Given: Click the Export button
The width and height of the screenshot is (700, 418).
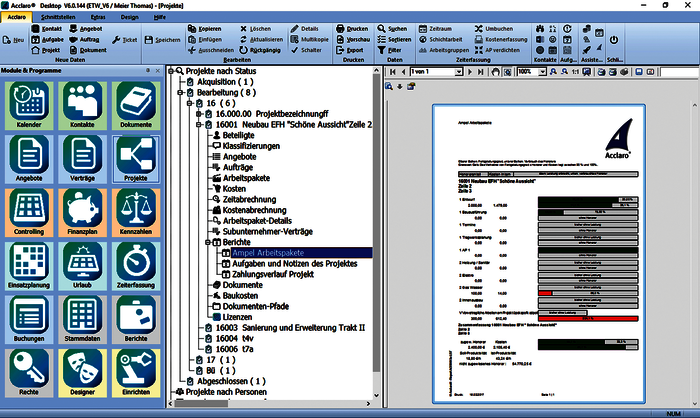Looking at the screenshot, I should tap(350, 50).
